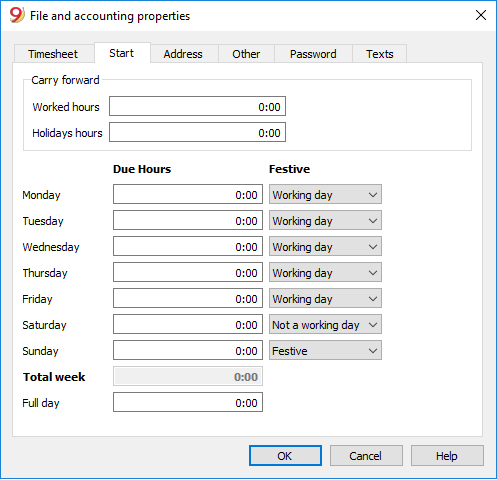Open Sunday 'Festive' dropdown

coord(325,350)
